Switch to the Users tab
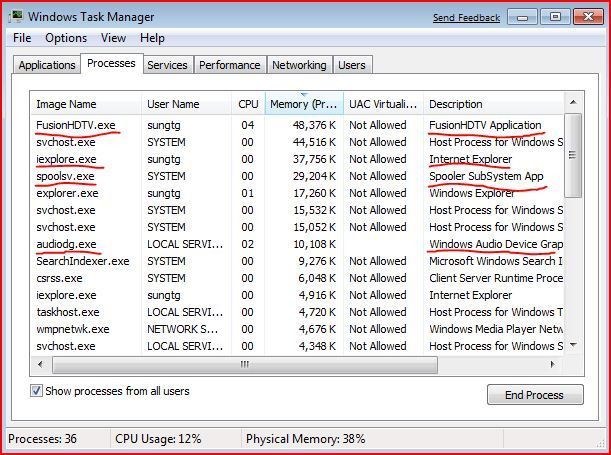This screenshot has width=611, height=455. [352, 65]
